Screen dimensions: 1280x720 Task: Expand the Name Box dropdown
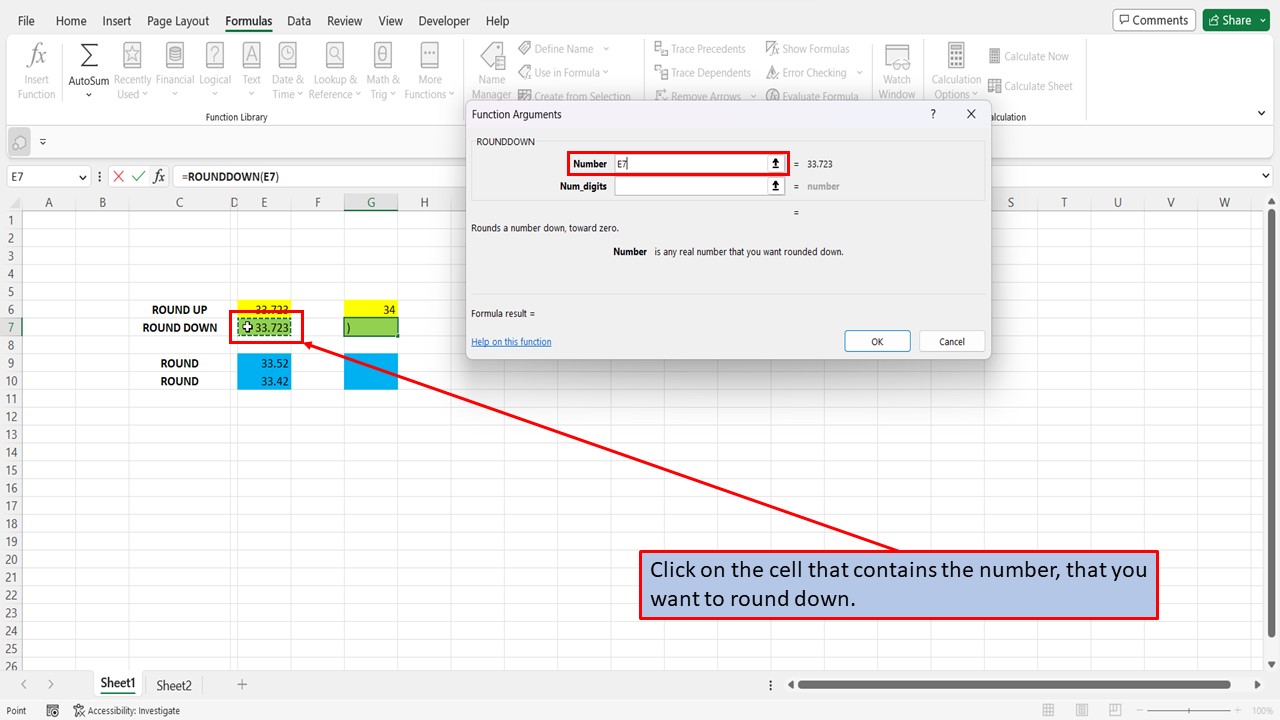click(86, 176)
